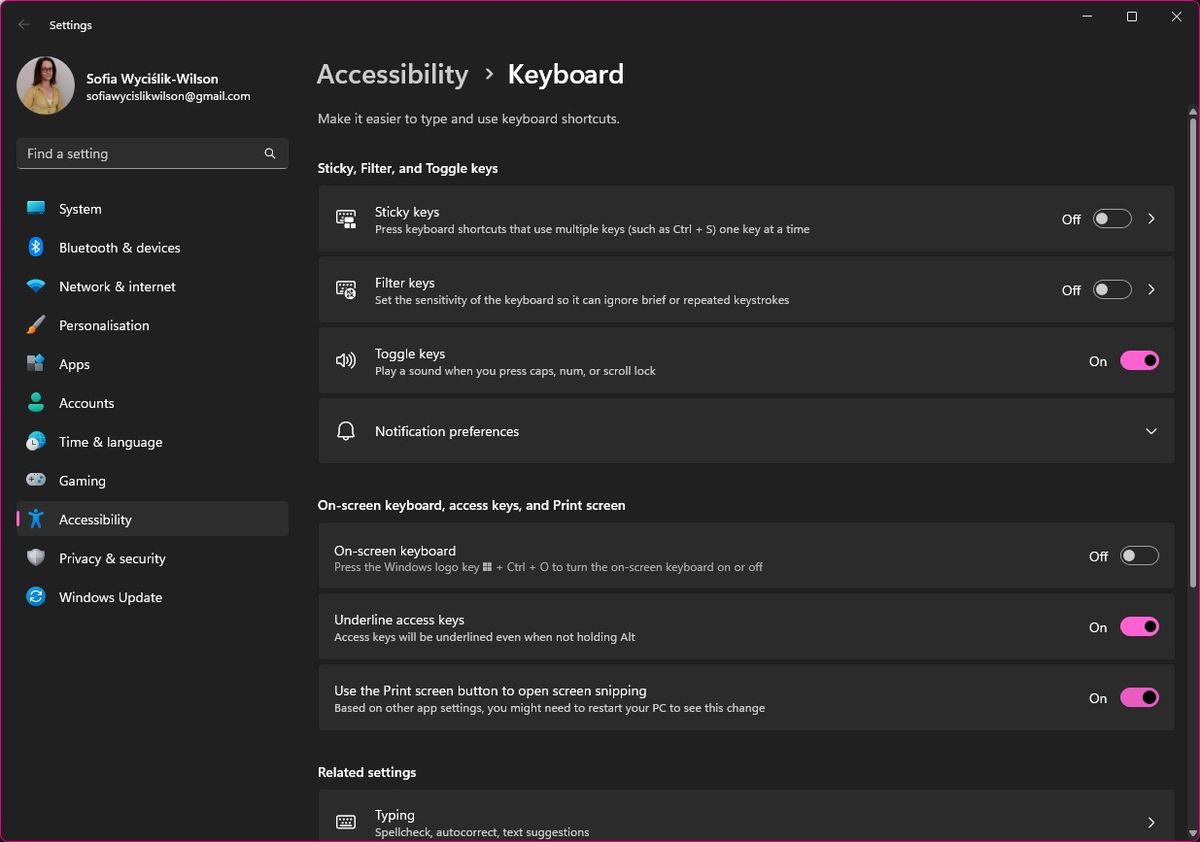Open Windows Update from sidebar
The height and width of the screenshot is (842, 1200).
coord(110,597)
